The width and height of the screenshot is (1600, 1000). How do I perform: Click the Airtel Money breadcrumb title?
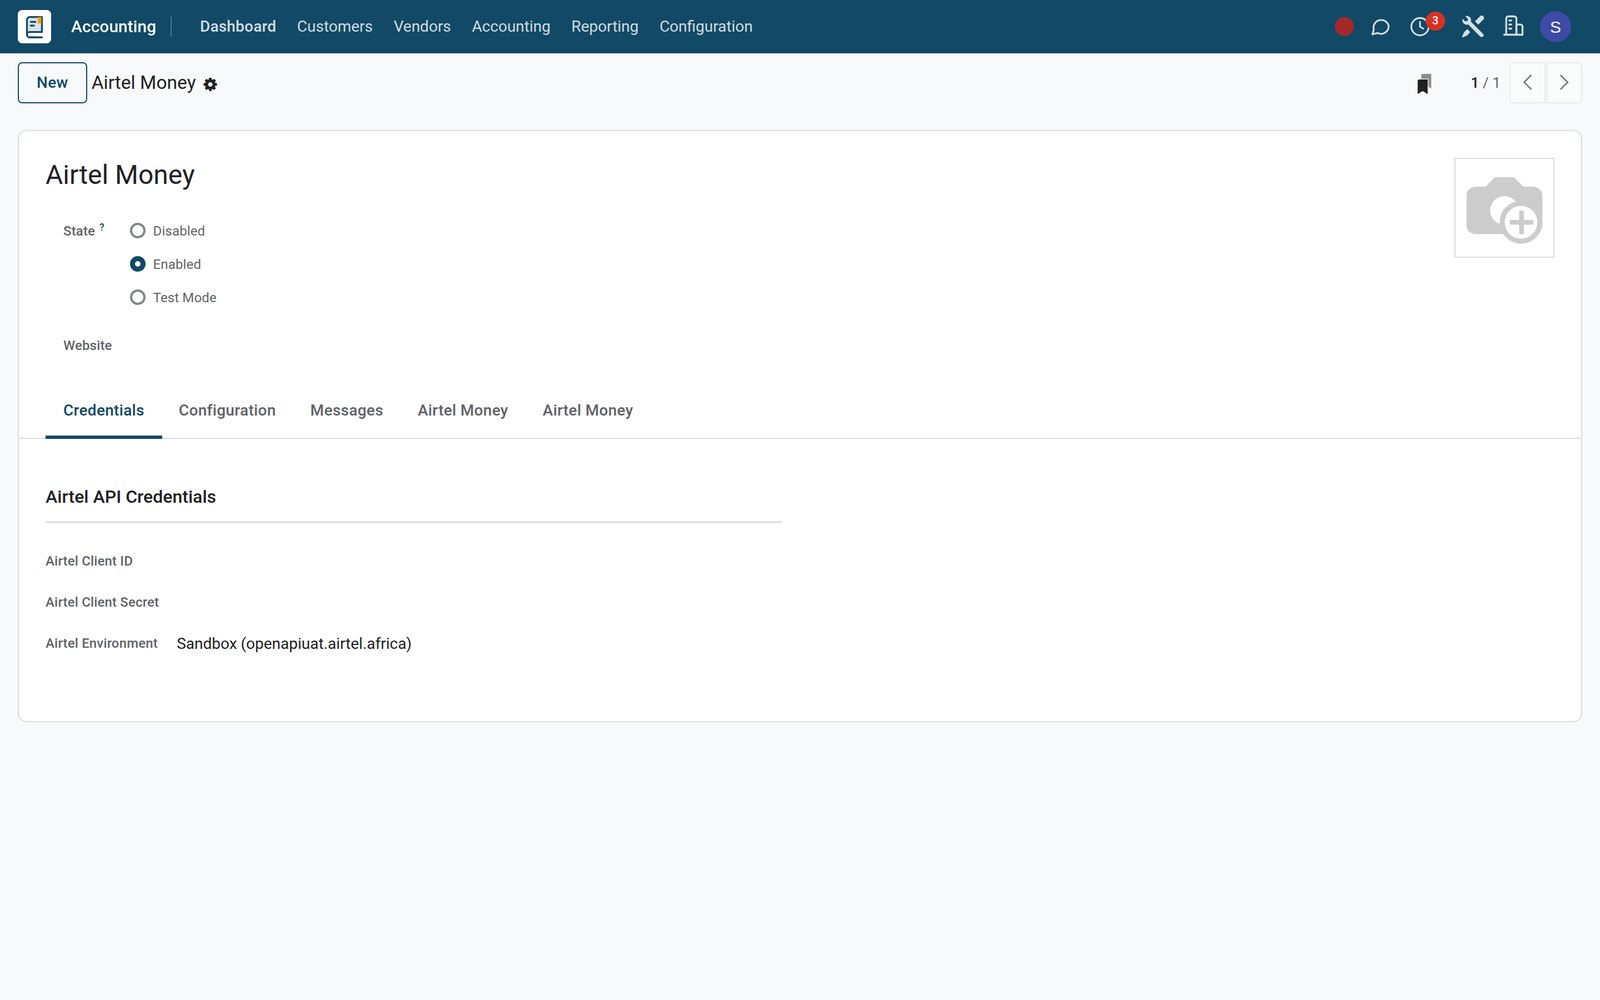[x=144, y=83]
